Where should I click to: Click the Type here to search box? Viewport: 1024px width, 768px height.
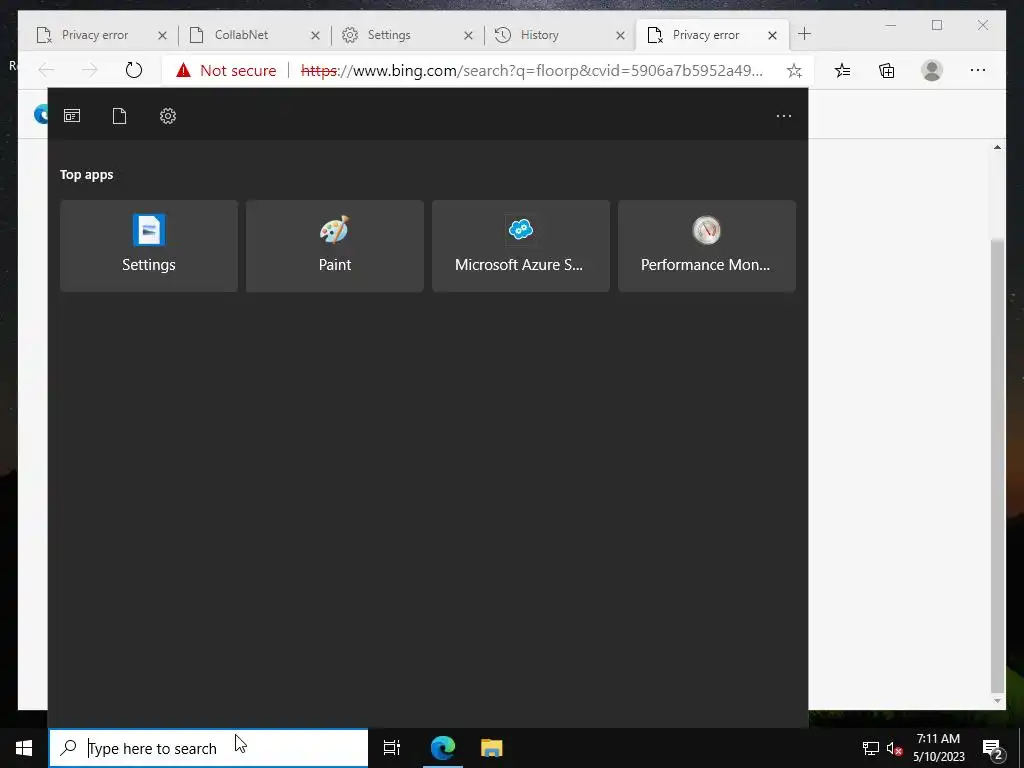pyautogui.click(x=209, y=748)
